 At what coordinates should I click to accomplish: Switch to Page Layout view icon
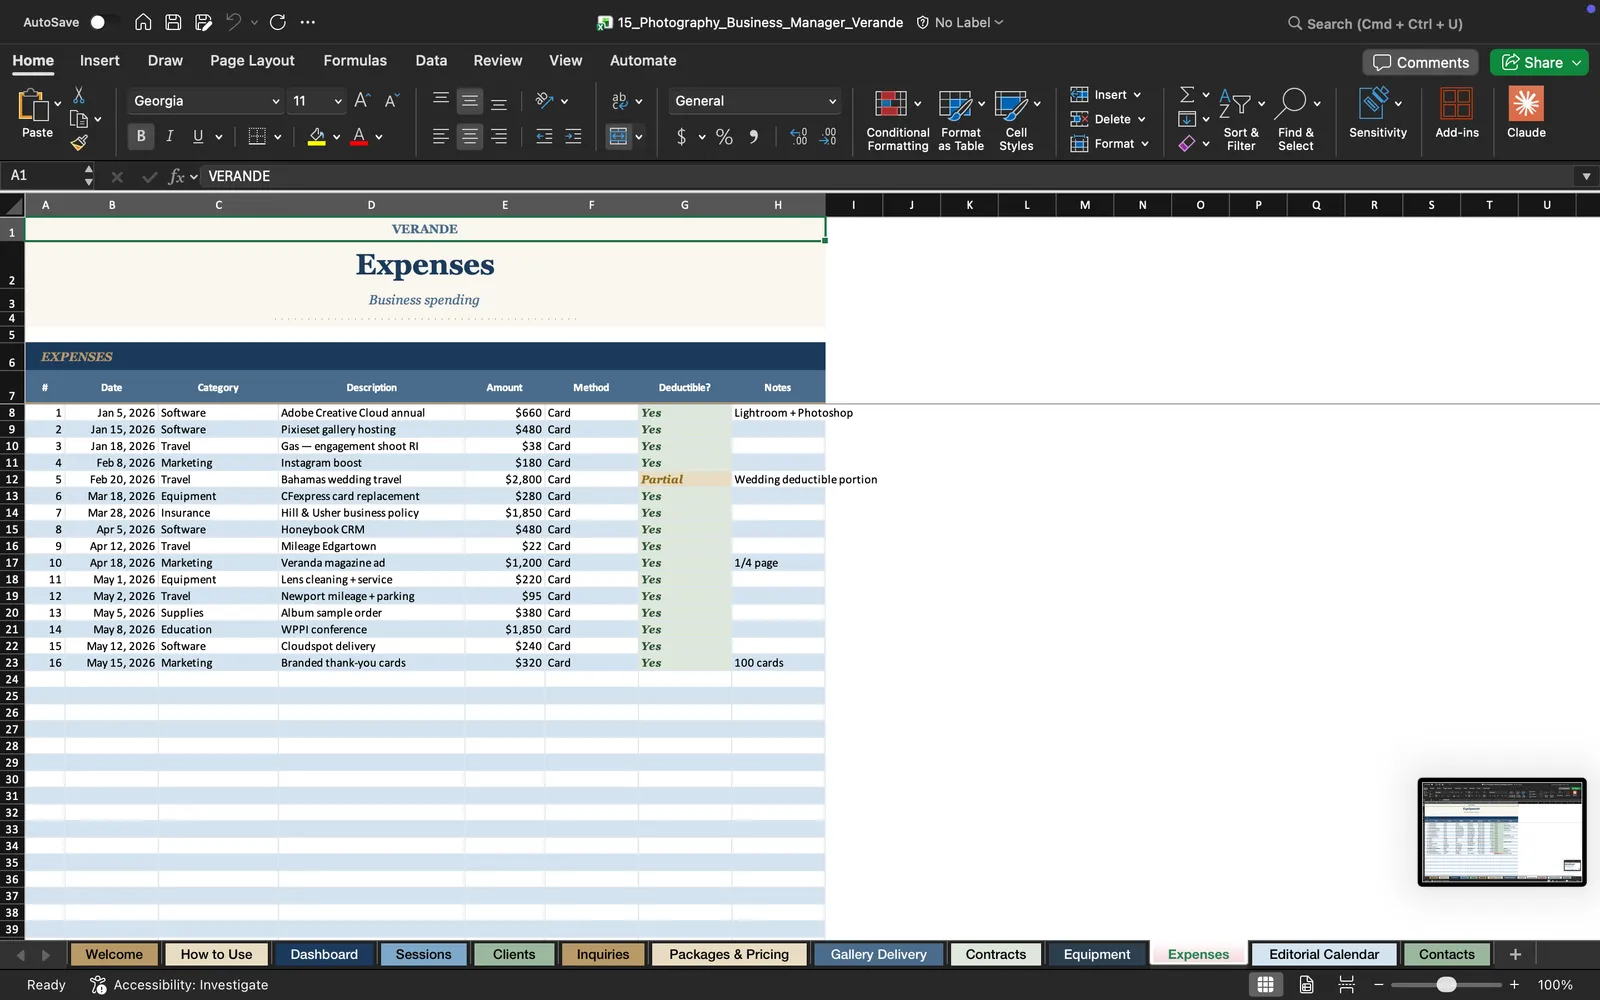coord(1306,984)
